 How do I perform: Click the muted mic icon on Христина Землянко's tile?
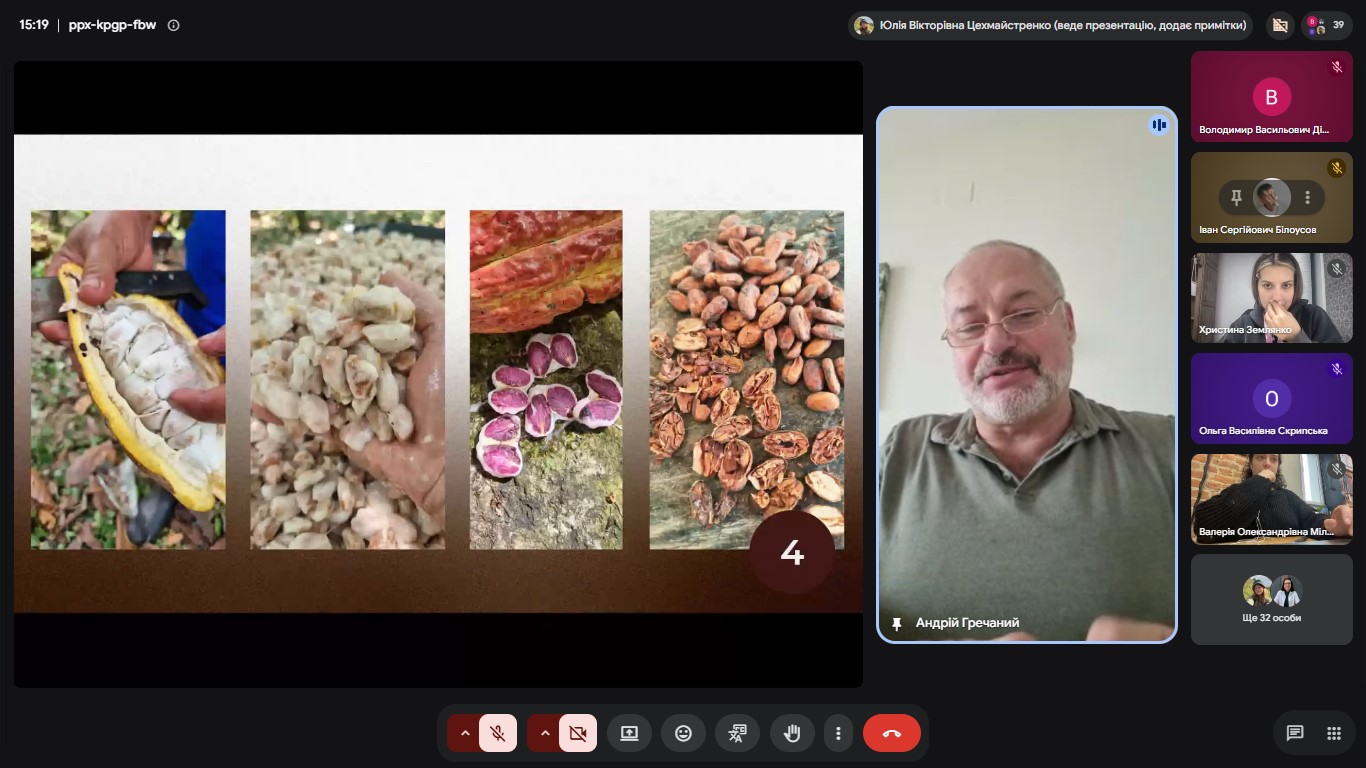tap(1337, 269)
